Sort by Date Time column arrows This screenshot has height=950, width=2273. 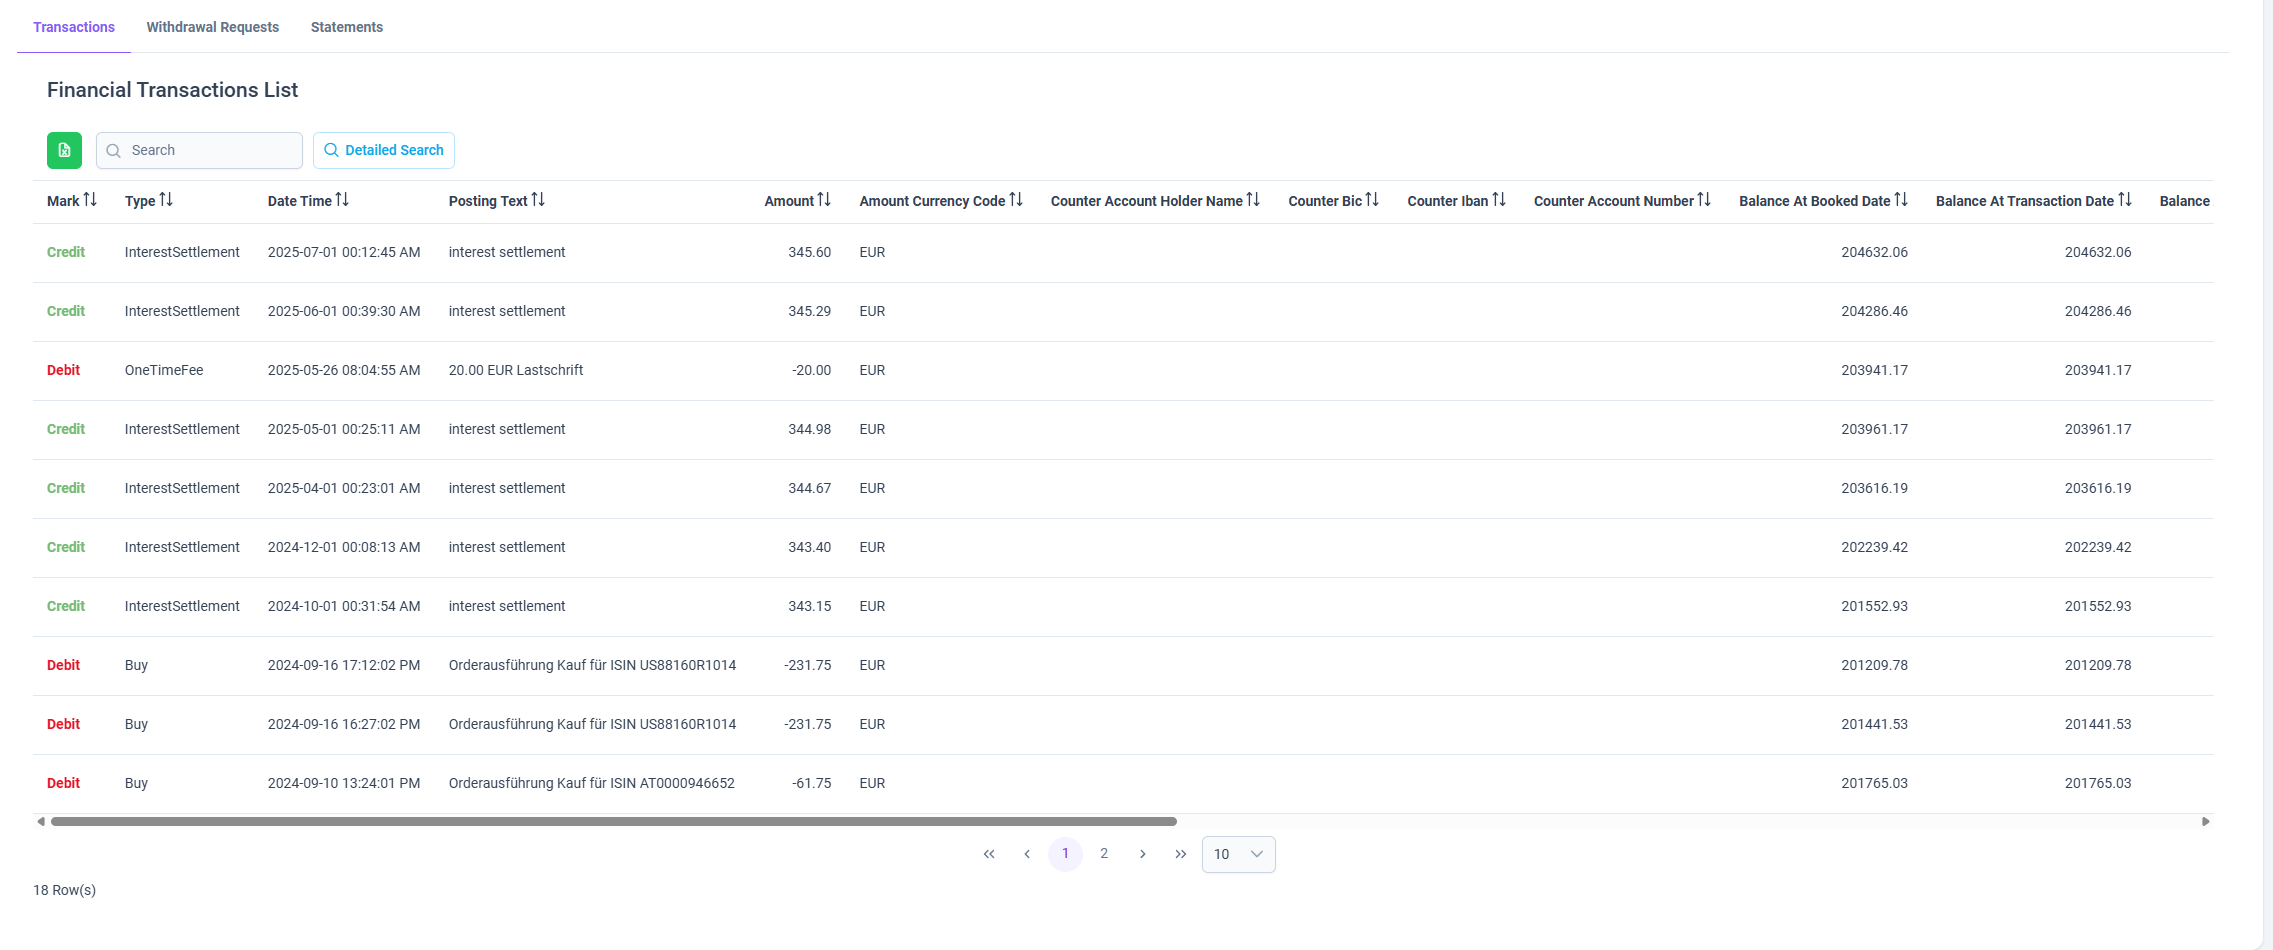click(342, 200)
